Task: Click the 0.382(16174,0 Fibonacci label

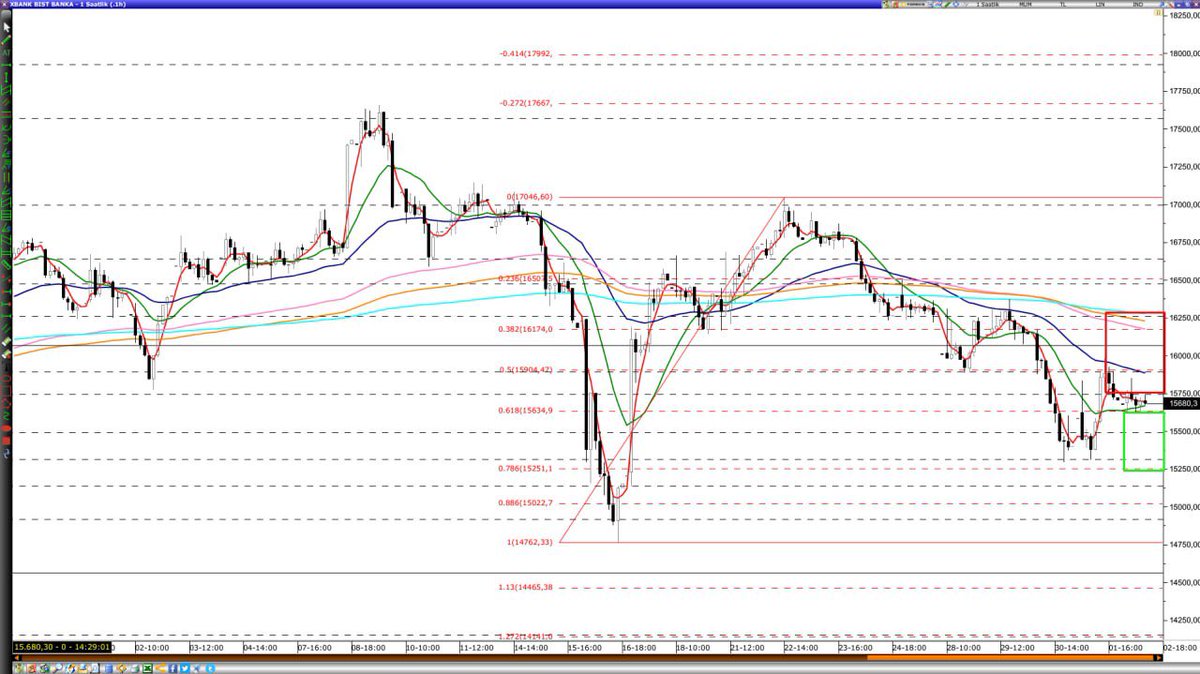Action: click(524, 329)
